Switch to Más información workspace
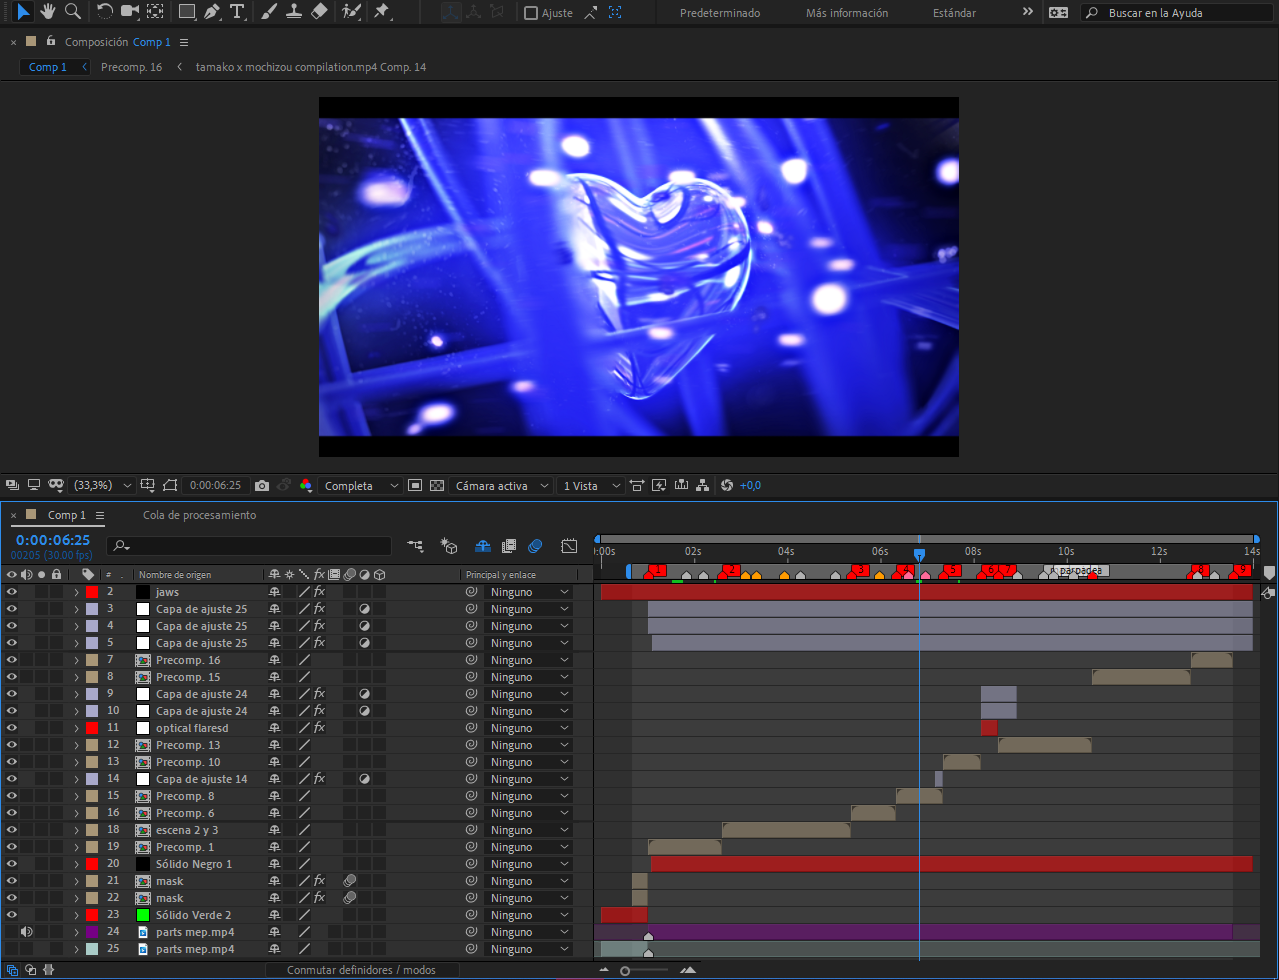This screenshot has width=1279, height=980. click(x=847, y=13)
